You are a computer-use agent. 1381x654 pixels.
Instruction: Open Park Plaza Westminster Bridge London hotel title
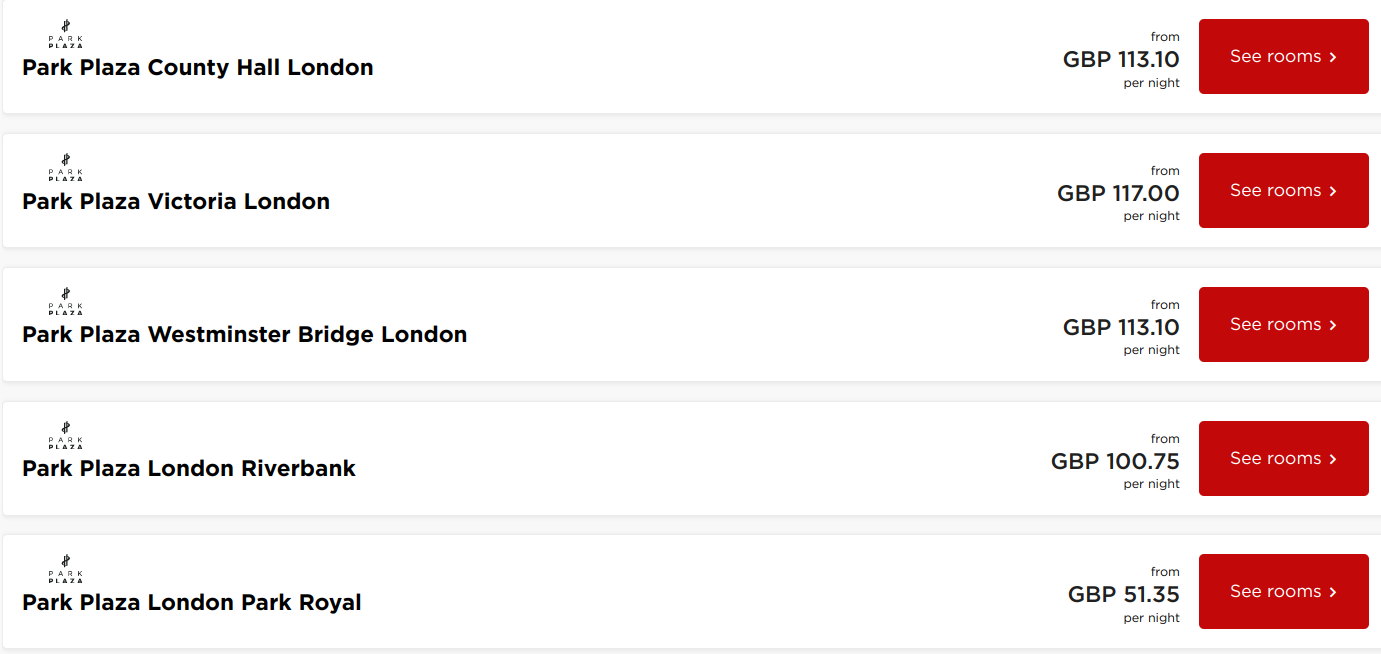(245, 335)
